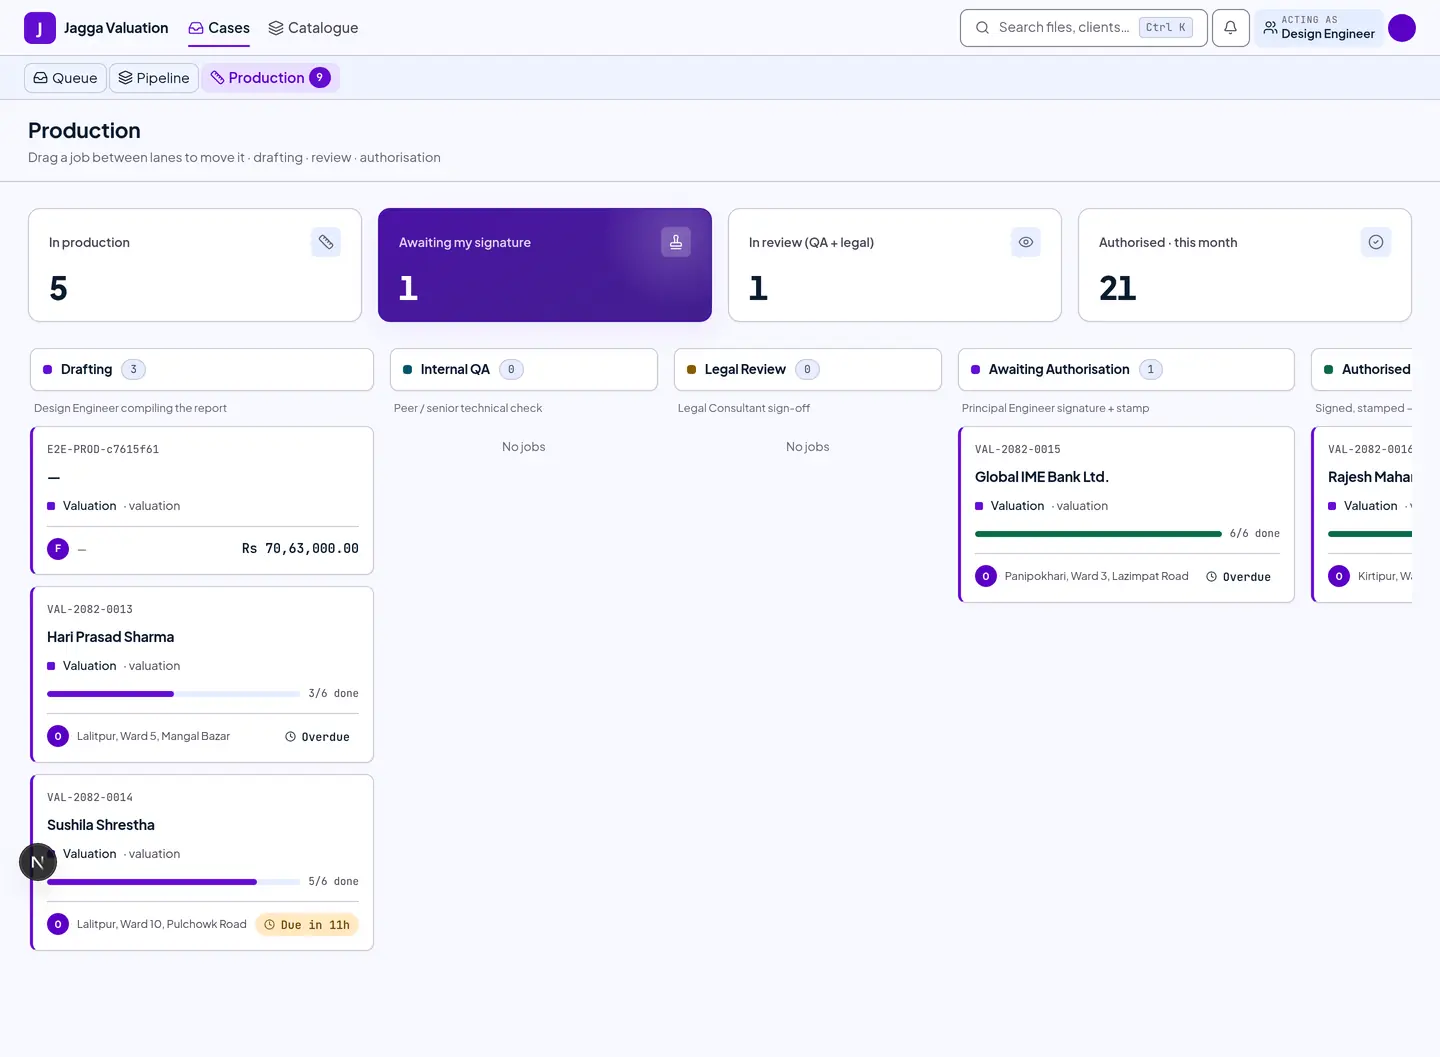Click the Awaiting Authorisation lane header
The image size is (1440, 1057).
[x=1126, y=370]
